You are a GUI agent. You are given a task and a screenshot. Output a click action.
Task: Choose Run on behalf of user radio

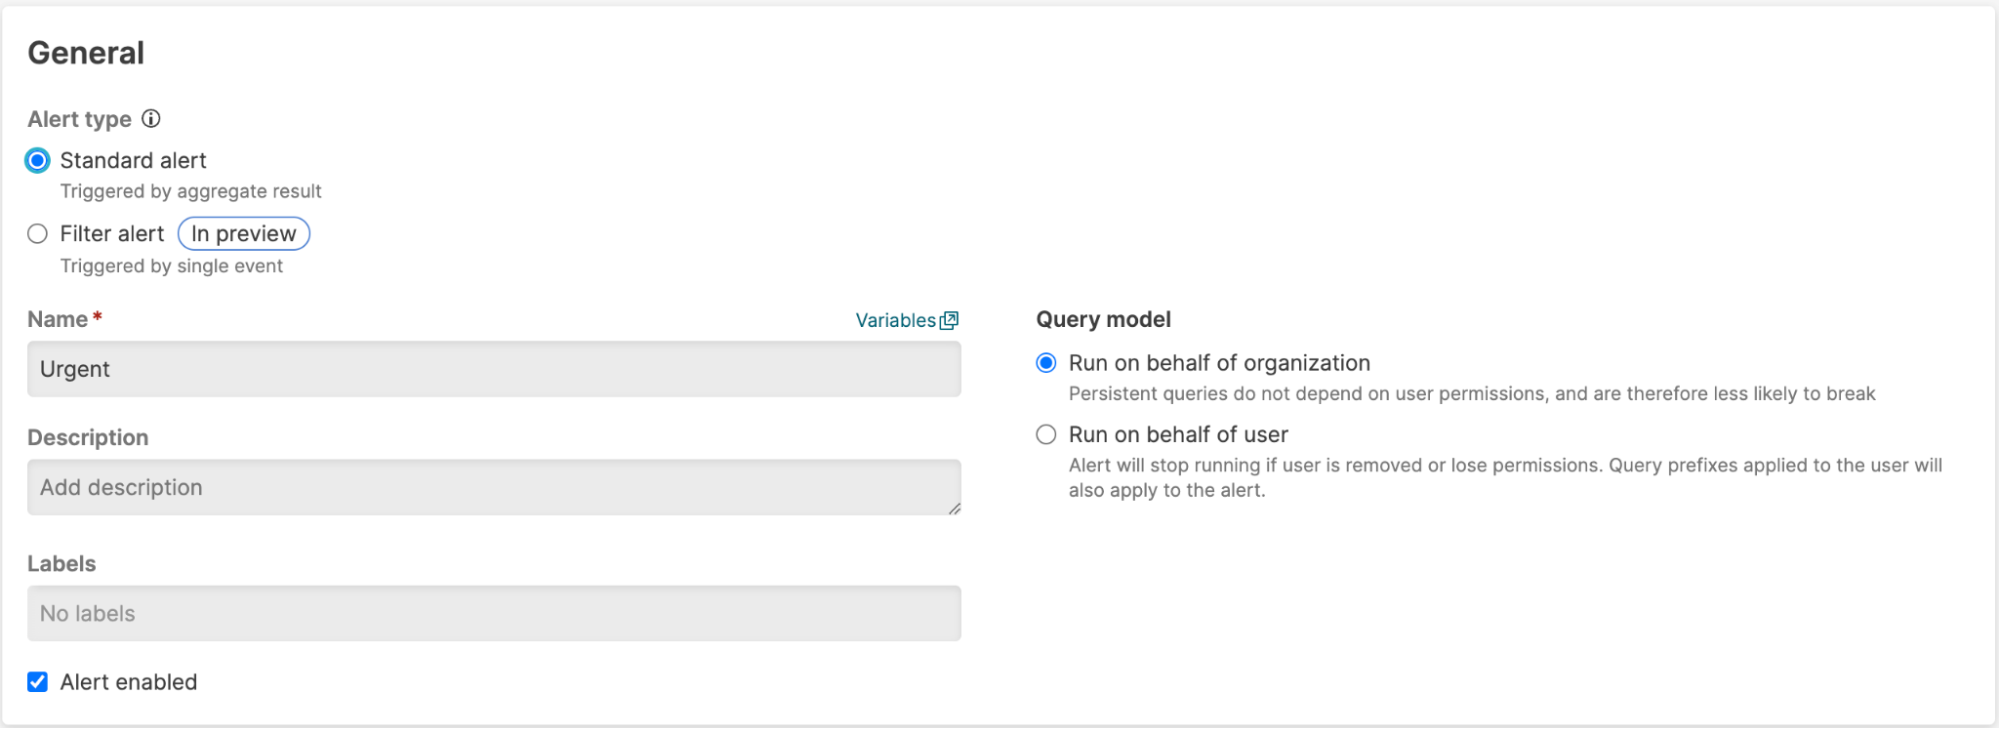coord(1046,435)
